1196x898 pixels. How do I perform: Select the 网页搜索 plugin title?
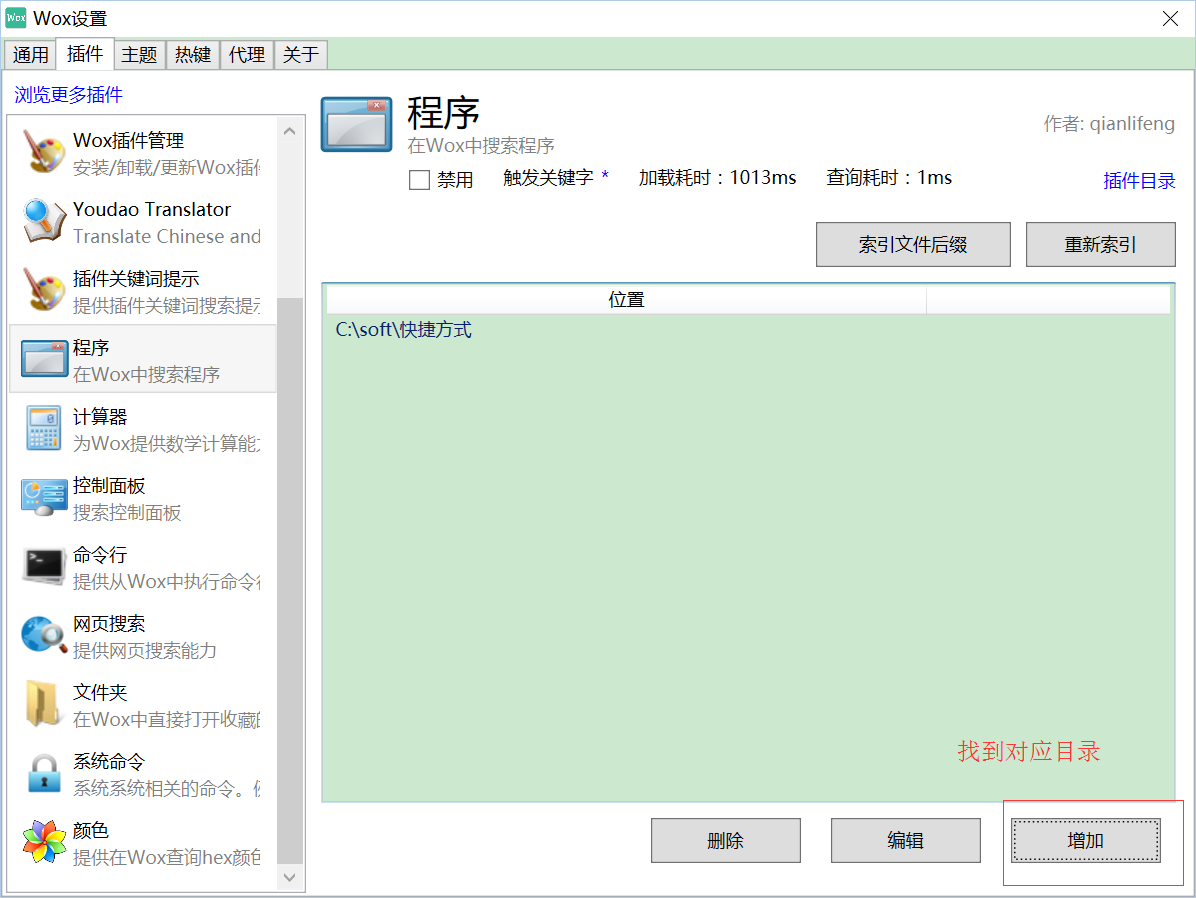click(x=109, y=624)
